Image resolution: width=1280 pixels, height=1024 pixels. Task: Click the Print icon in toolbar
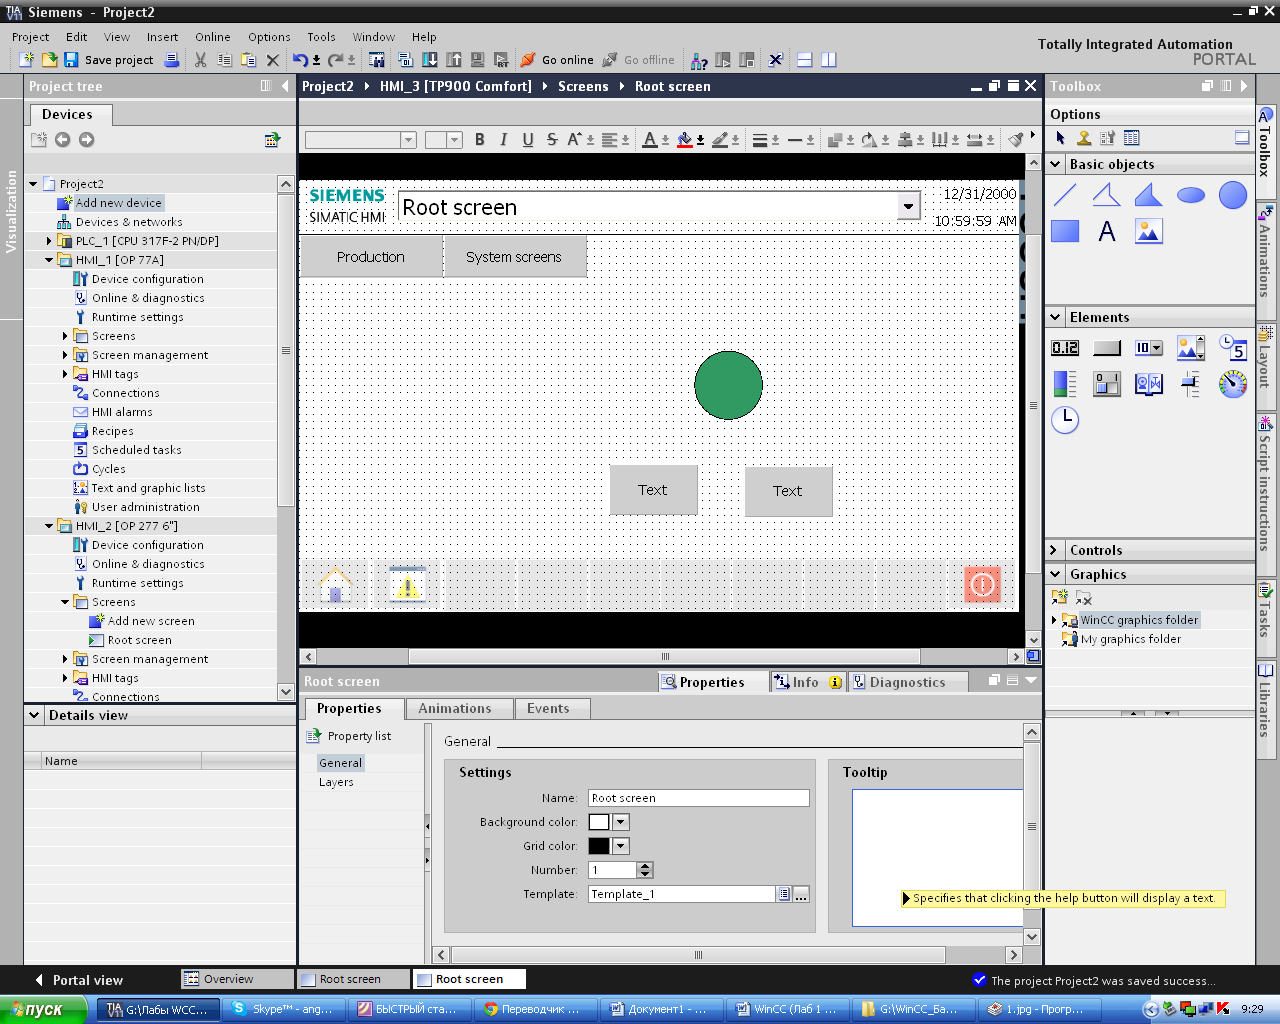click(x=171, y=60)
